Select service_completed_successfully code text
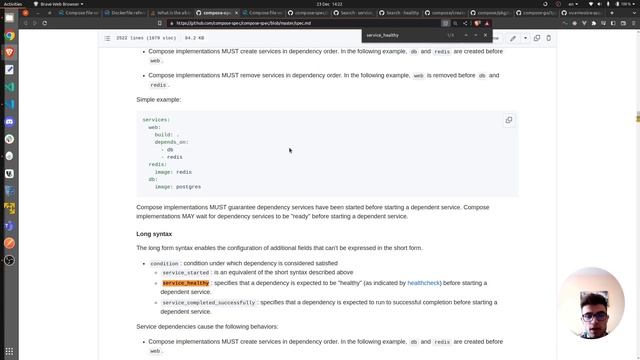 tap(209, 302)
